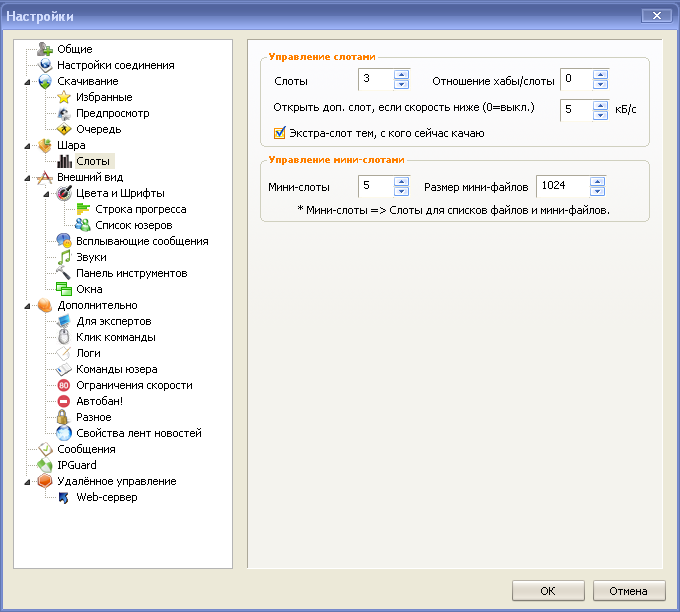Click the Для экспертов computer icon

(x=64, y=321)
